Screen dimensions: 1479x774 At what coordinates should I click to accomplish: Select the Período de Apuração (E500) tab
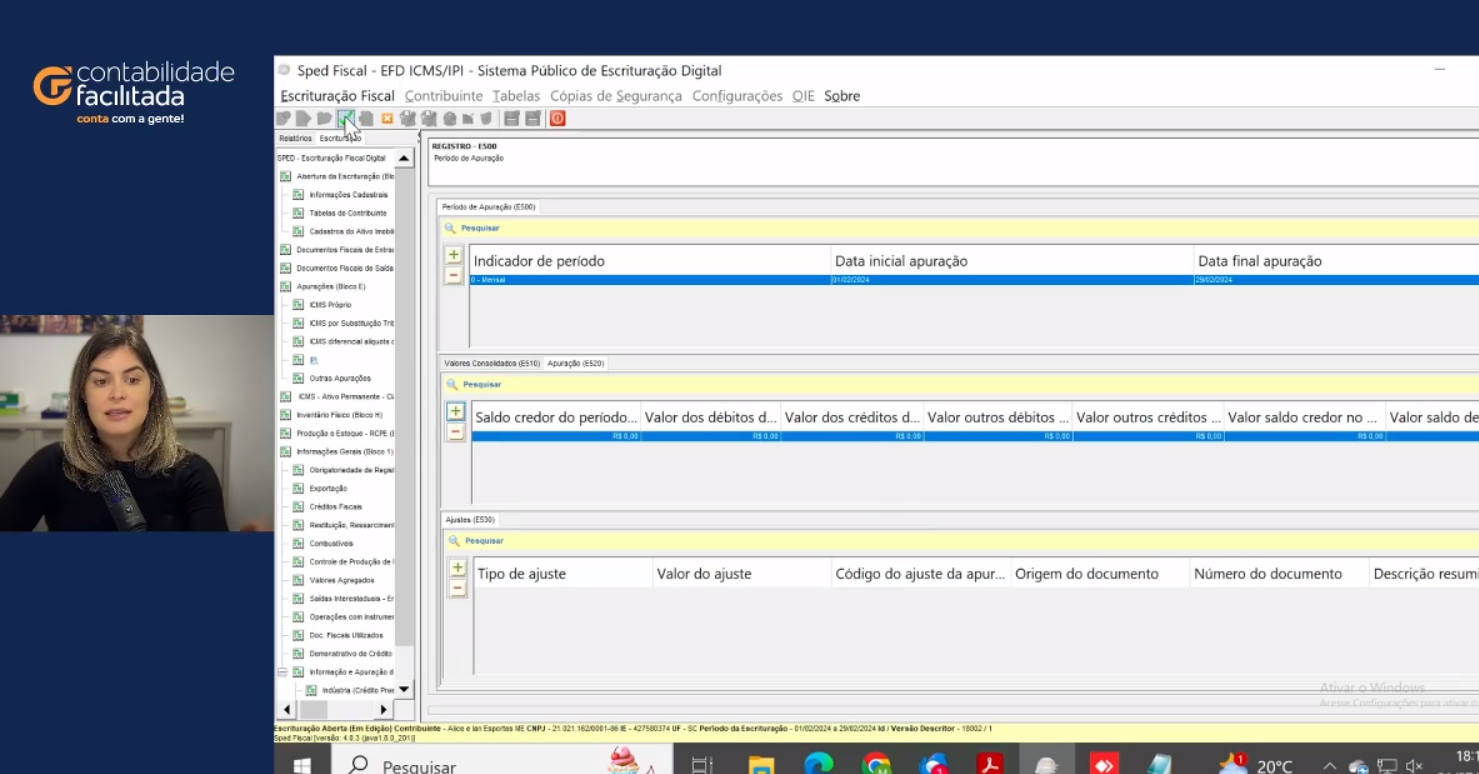(489, 207)
